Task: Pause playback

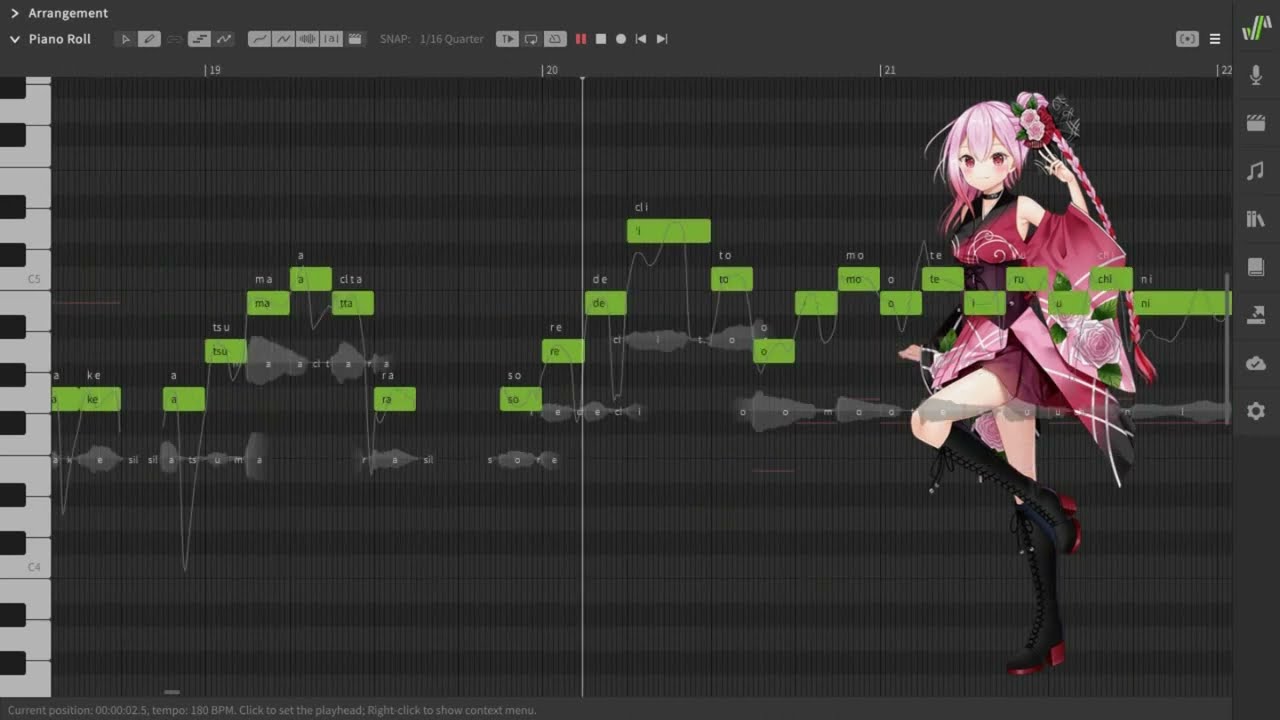Action: (580, 39)
